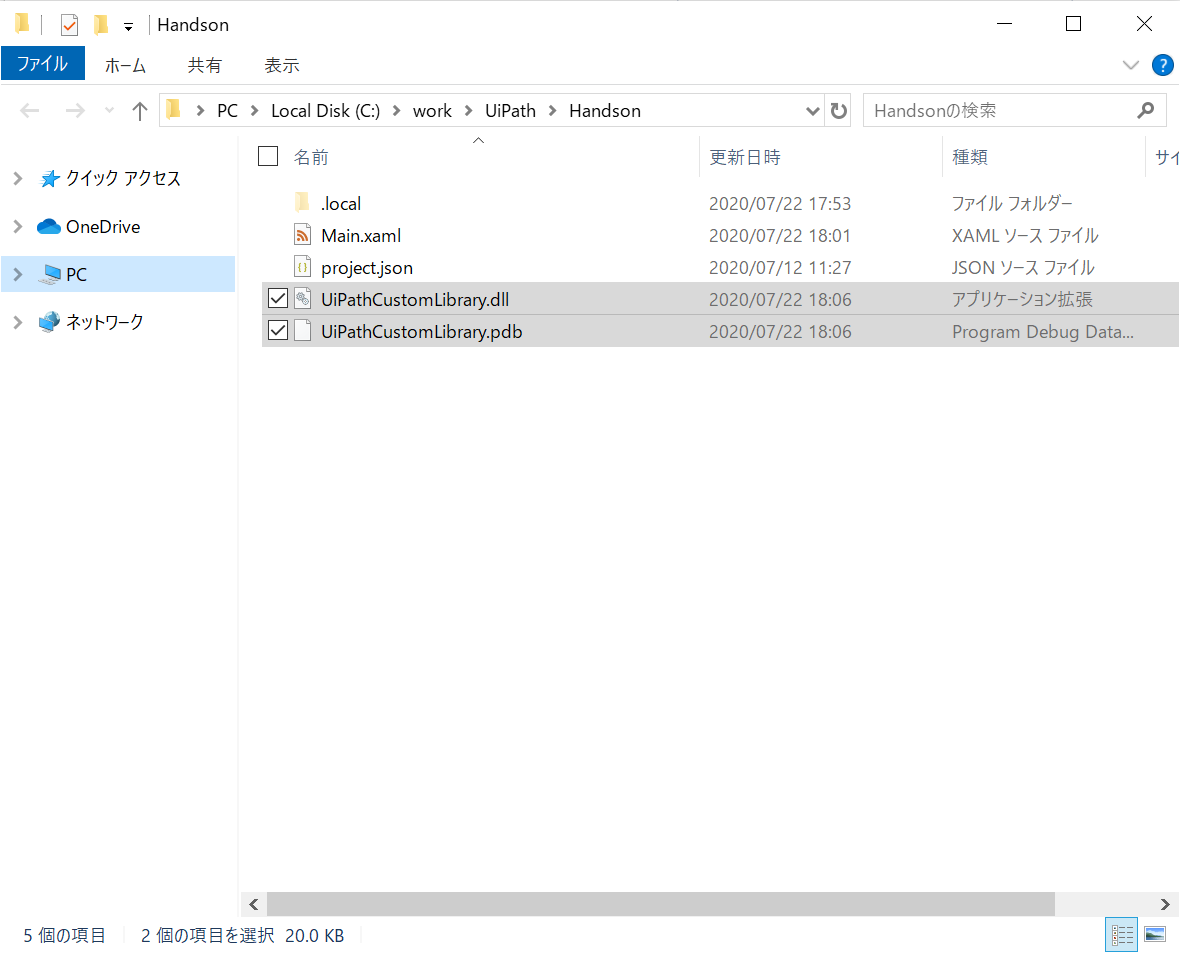Click the Handson breadcrumb segment
1180x953 pixels.
tap(605, 111)
